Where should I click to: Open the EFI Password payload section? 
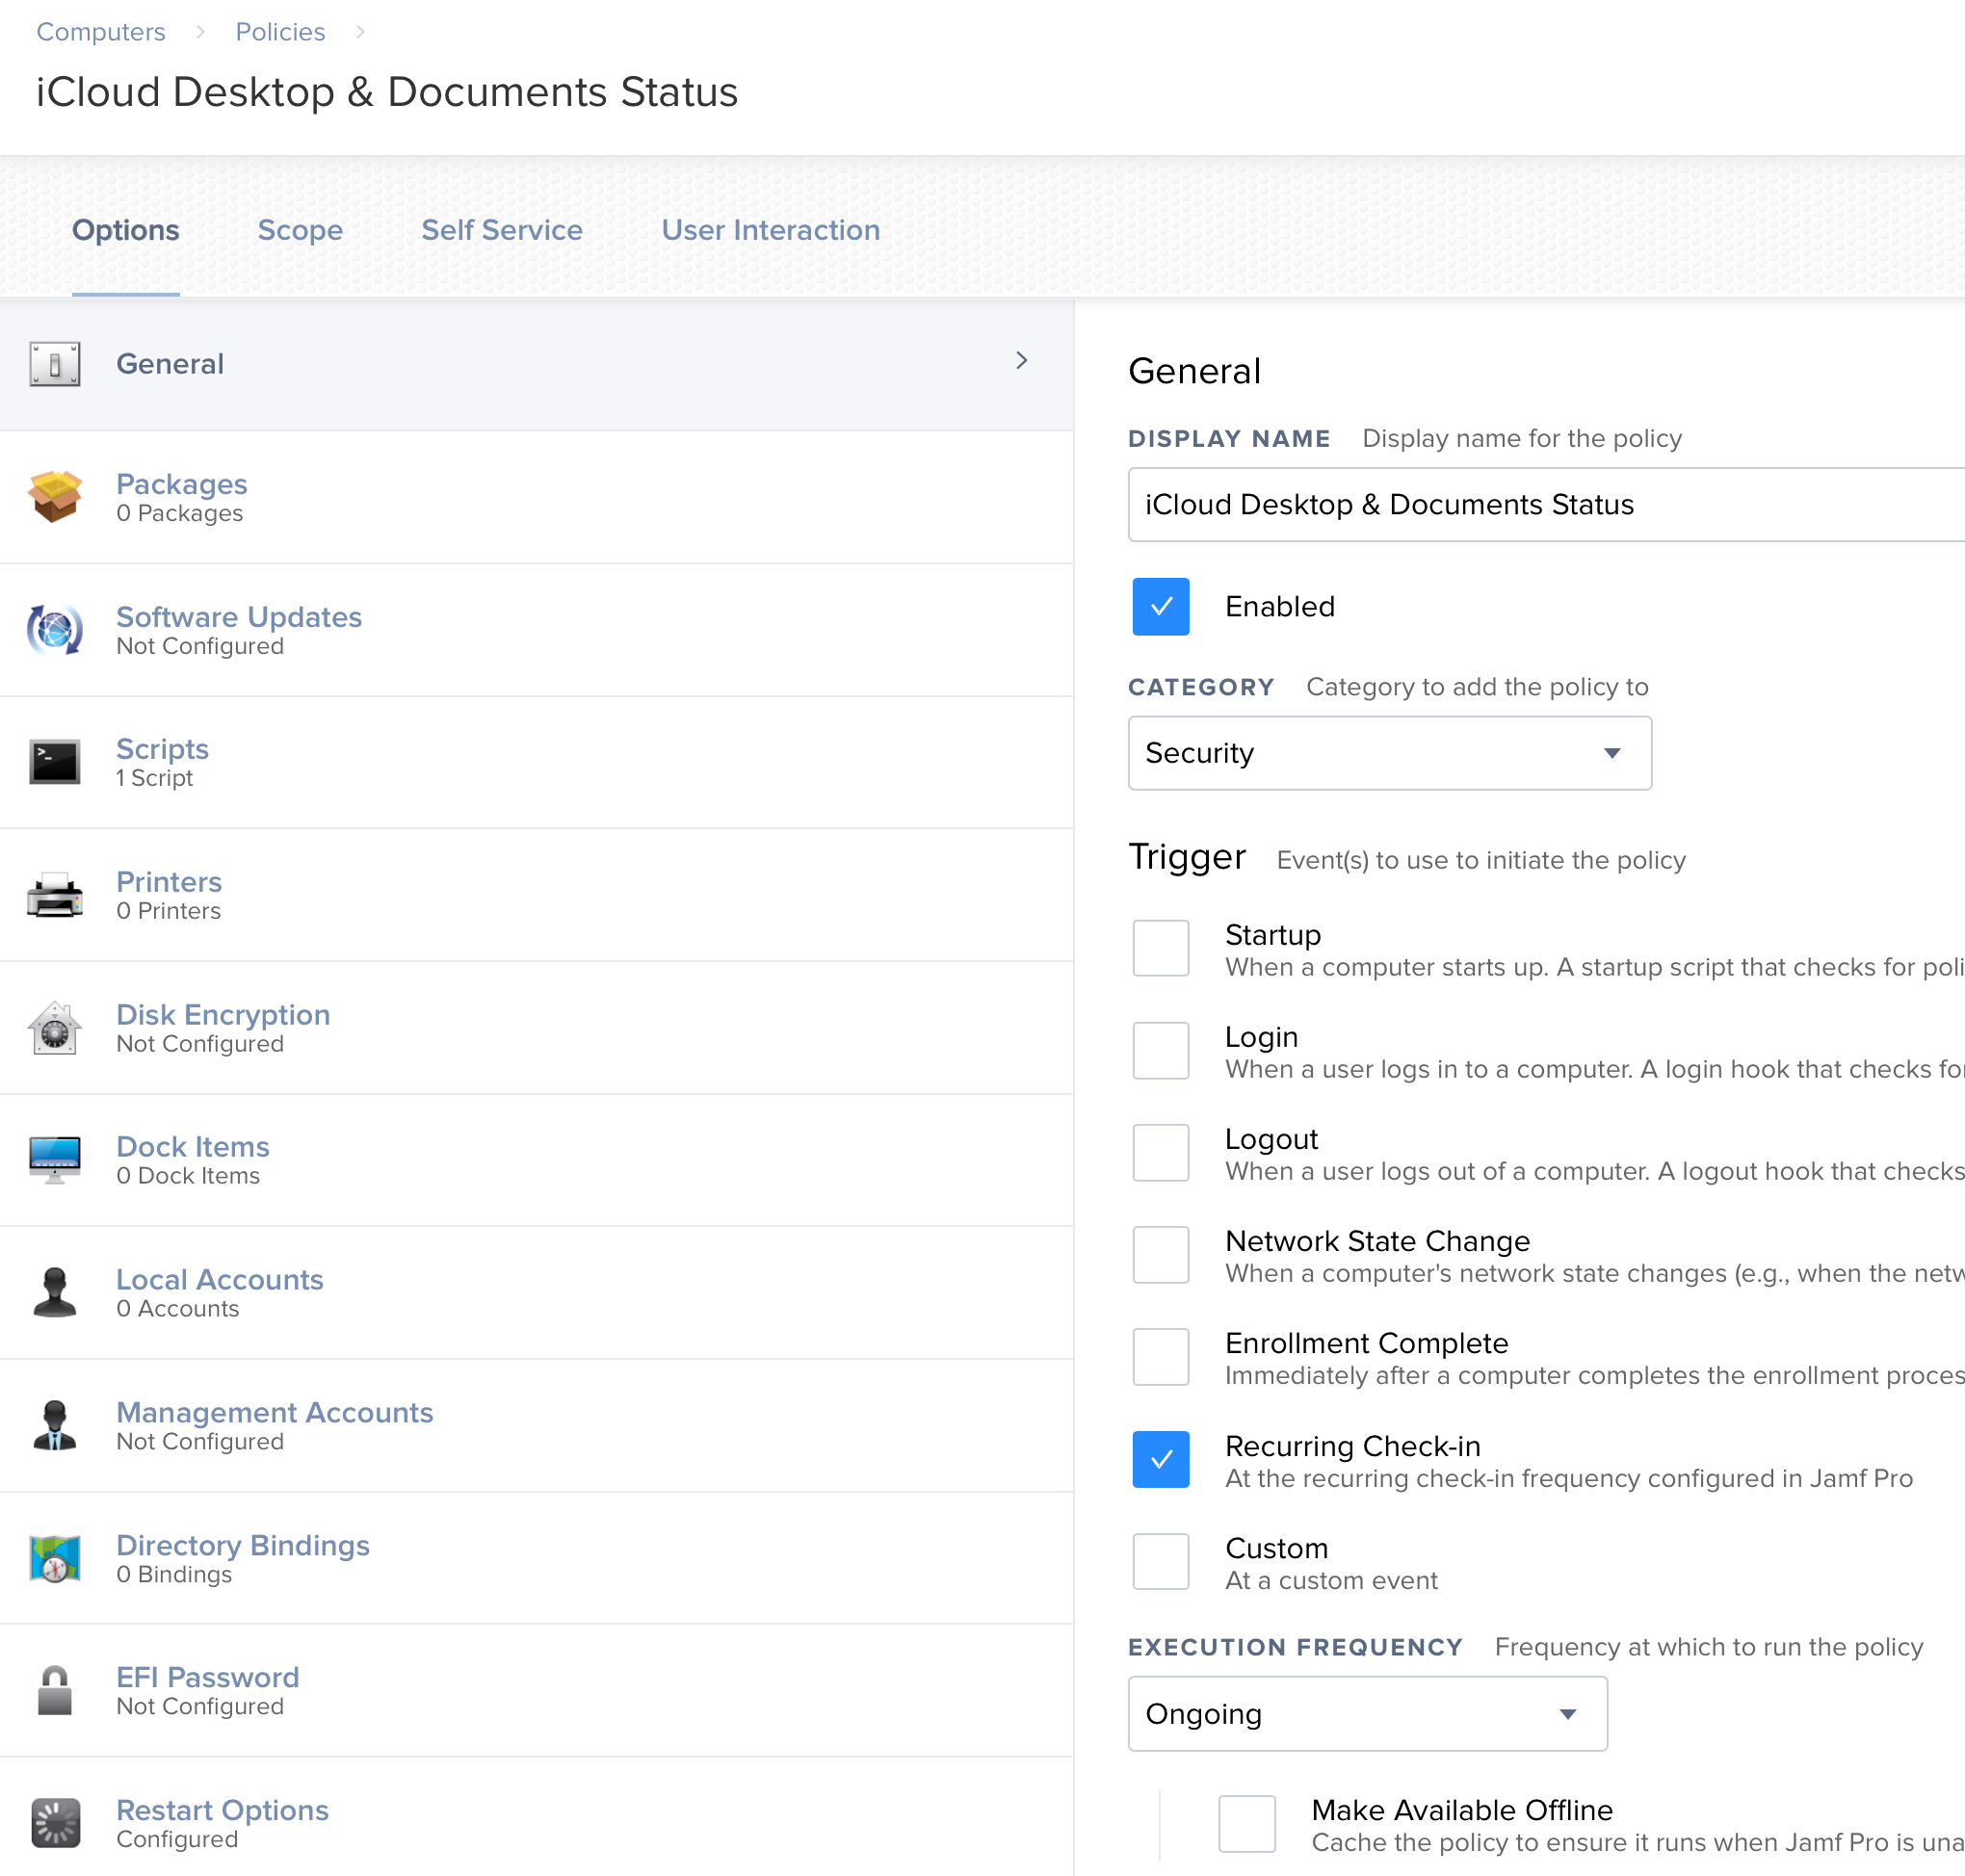coord(537,1691)
